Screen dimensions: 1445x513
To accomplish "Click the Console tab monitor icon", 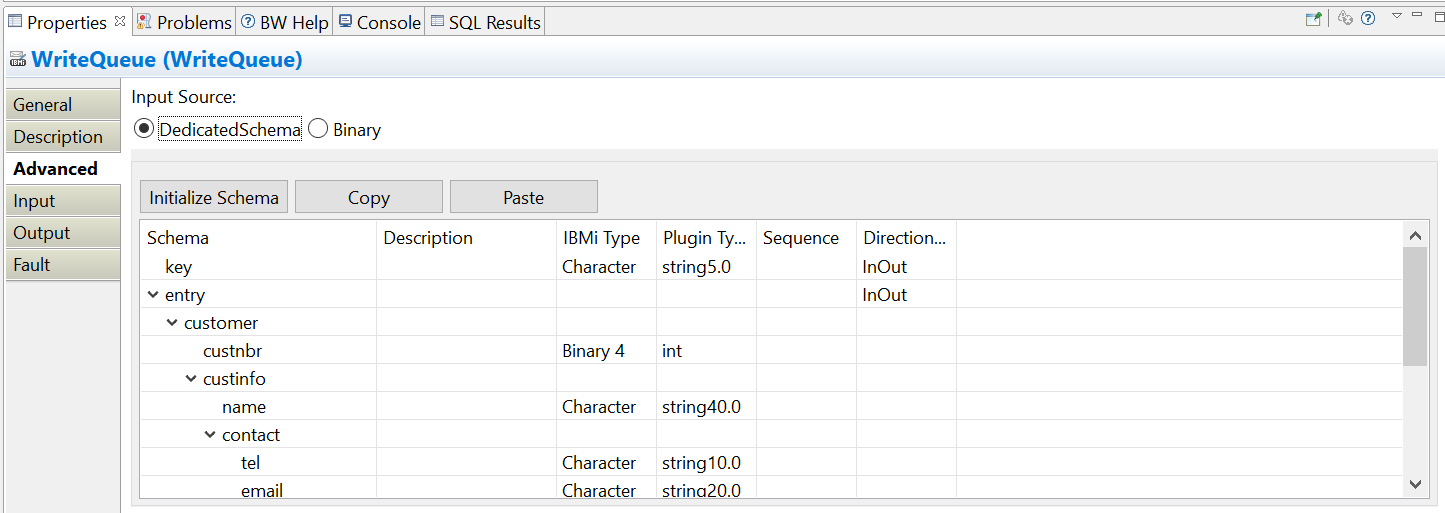I will pos(345,21).
